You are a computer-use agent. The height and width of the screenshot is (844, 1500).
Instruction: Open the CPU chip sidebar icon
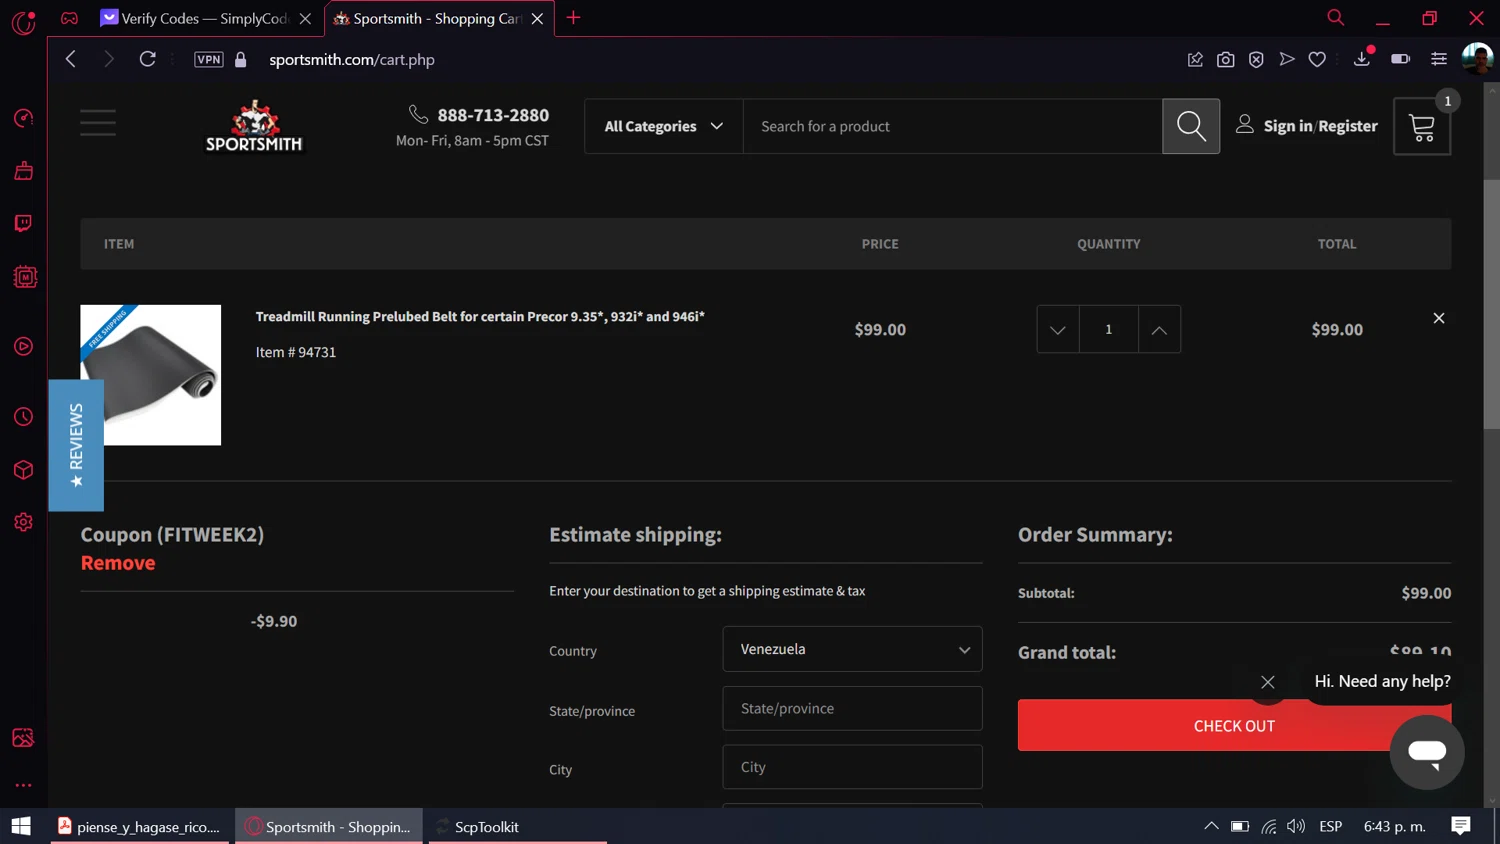pos(25,277)
